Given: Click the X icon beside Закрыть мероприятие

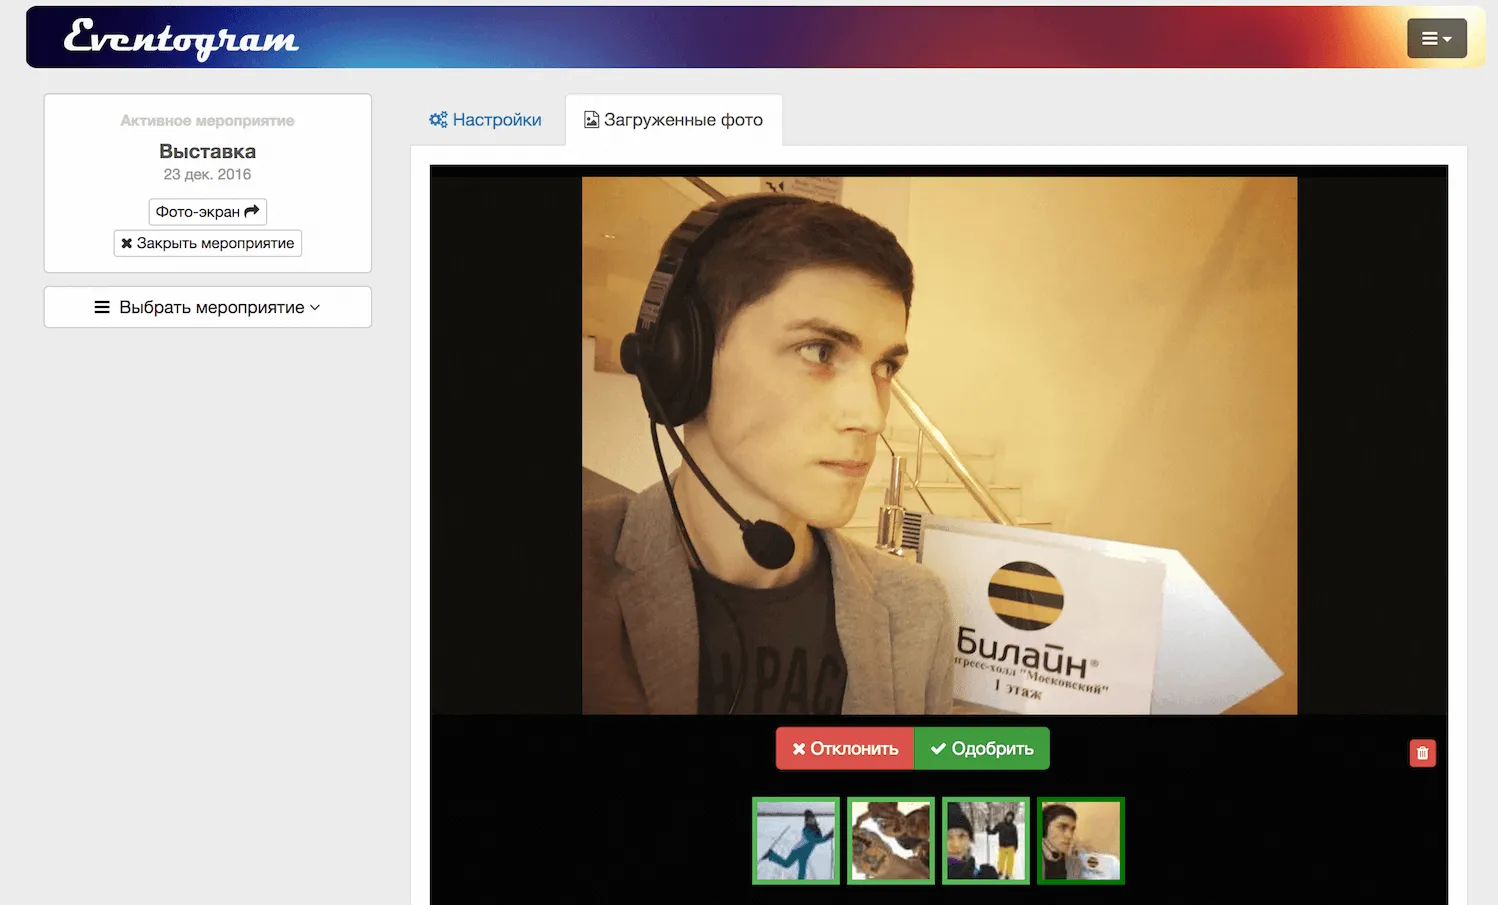Looking at the screenshot, I should [x=127, y=243].
